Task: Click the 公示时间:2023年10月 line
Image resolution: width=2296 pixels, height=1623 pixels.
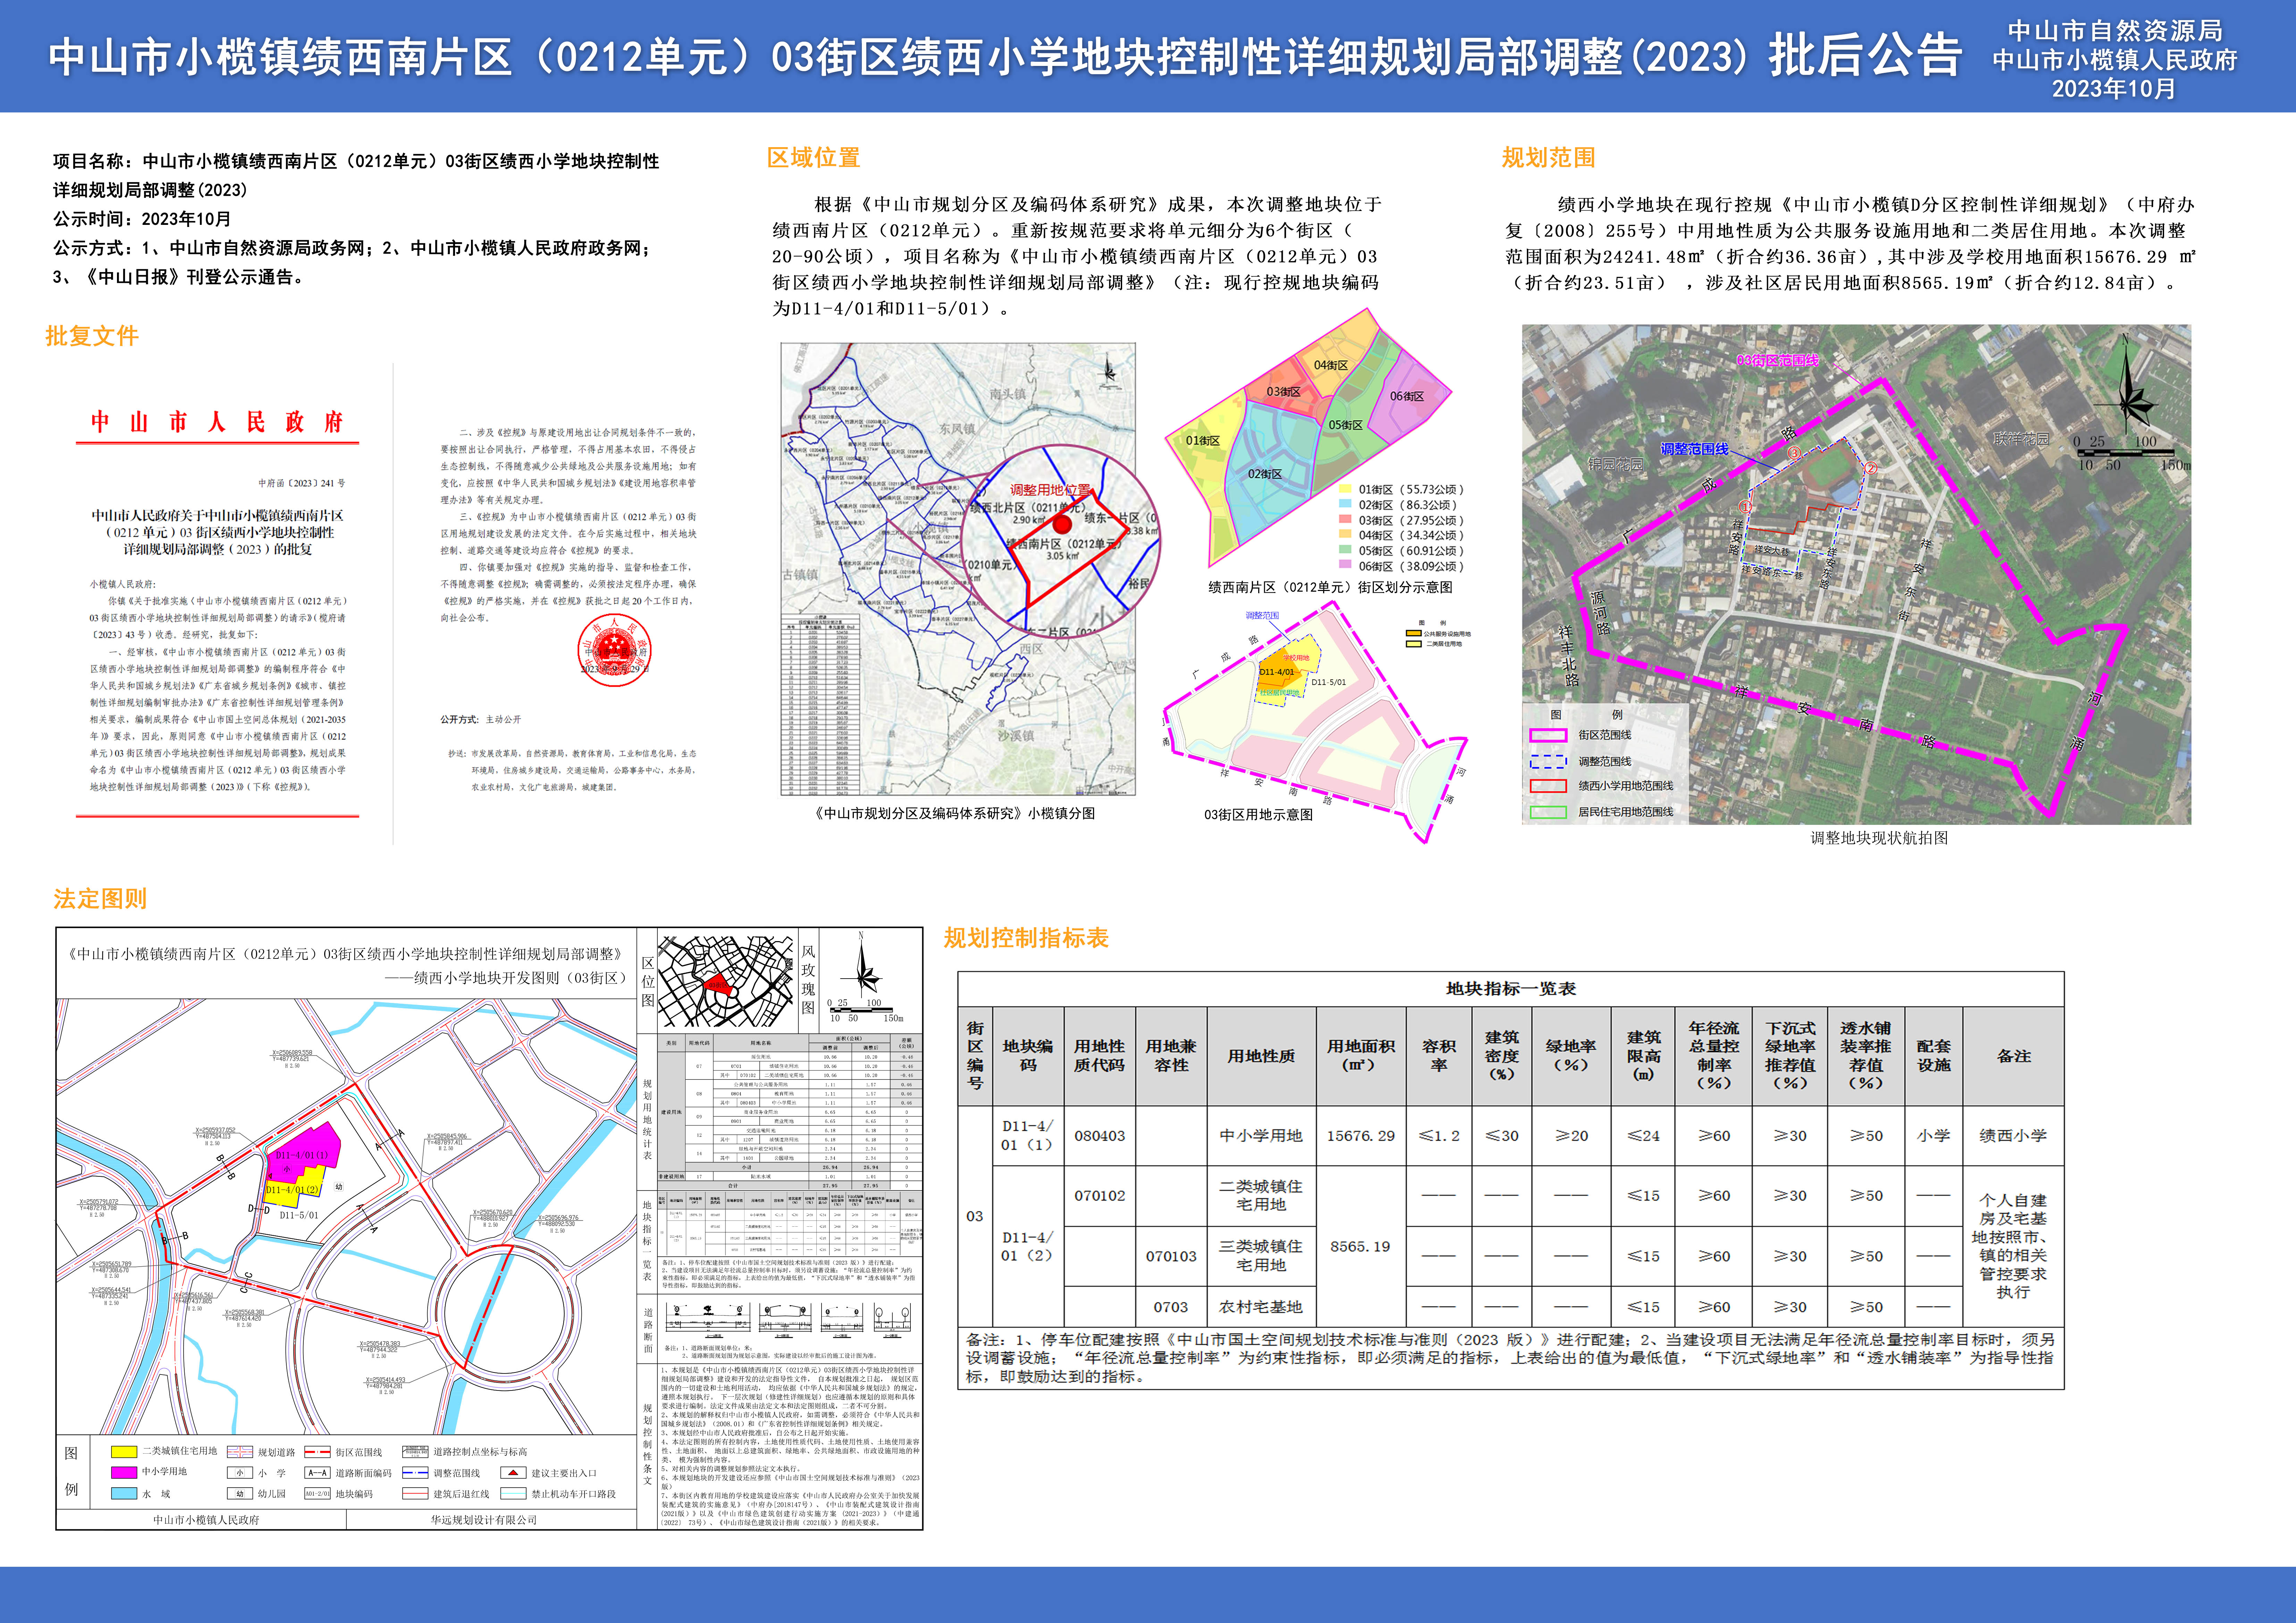Action: coord(142,219)
